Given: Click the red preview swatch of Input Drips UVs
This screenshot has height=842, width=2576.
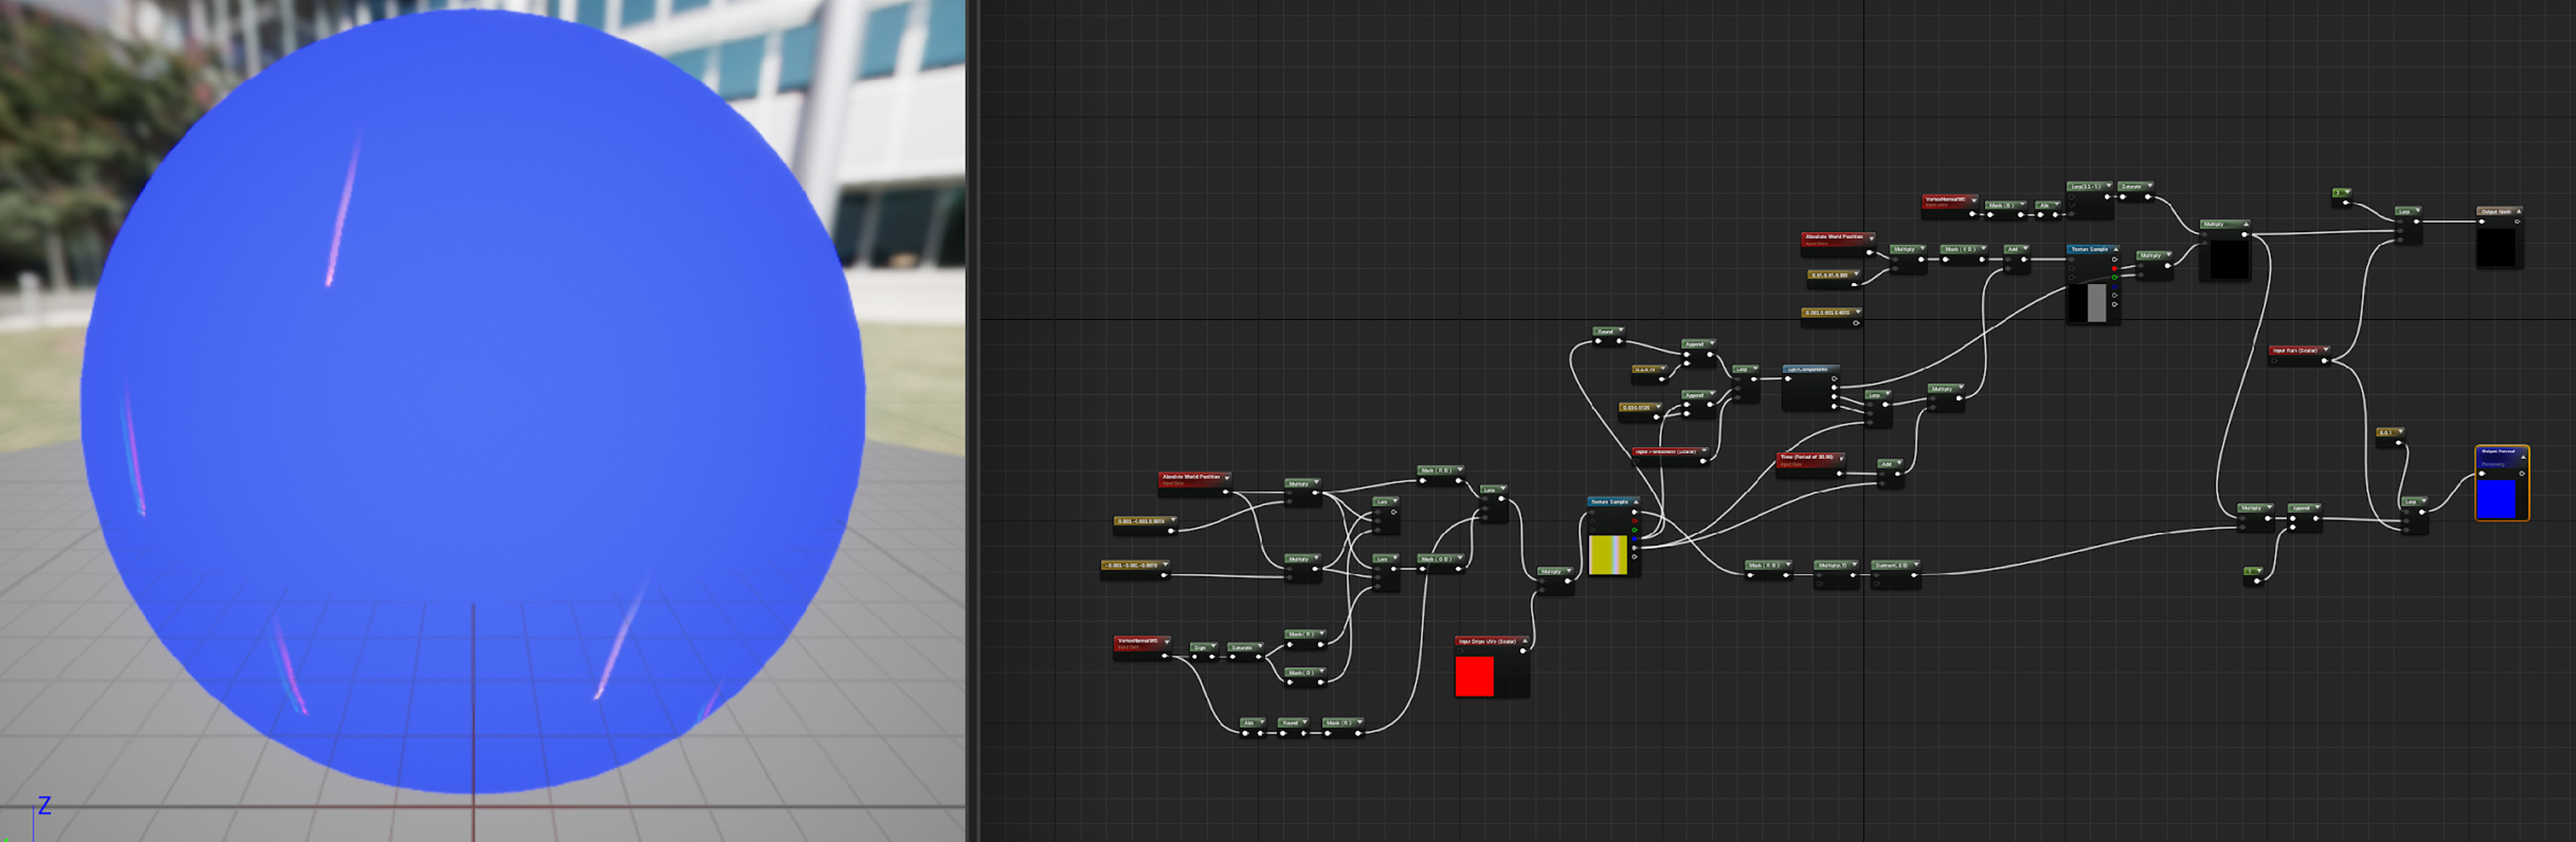Looking at the screenshot, I should point(1474,676).
